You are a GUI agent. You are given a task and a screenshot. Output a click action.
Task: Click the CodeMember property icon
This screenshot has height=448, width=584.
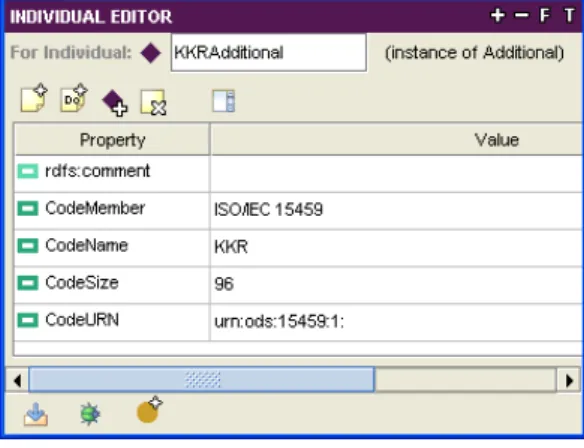pos(28,209)
